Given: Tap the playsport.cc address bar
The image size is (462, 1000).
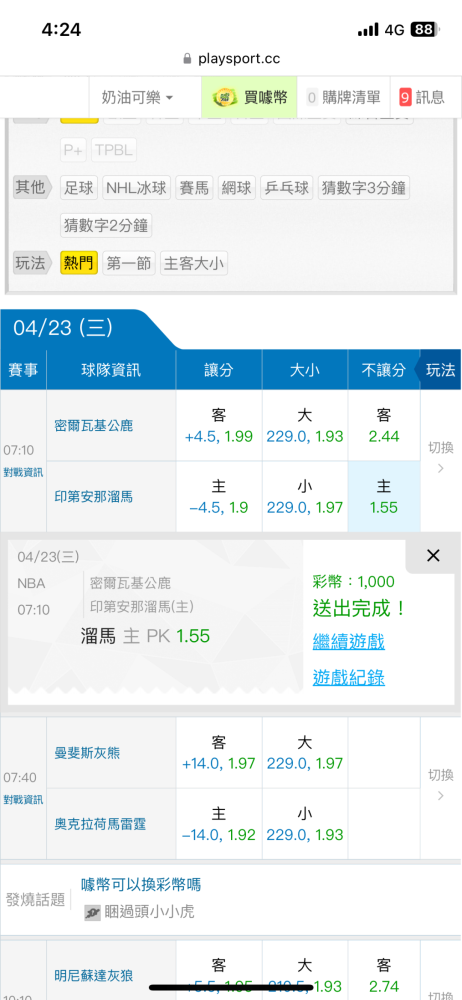Looking at the screenshot, I should click(231, 59).
